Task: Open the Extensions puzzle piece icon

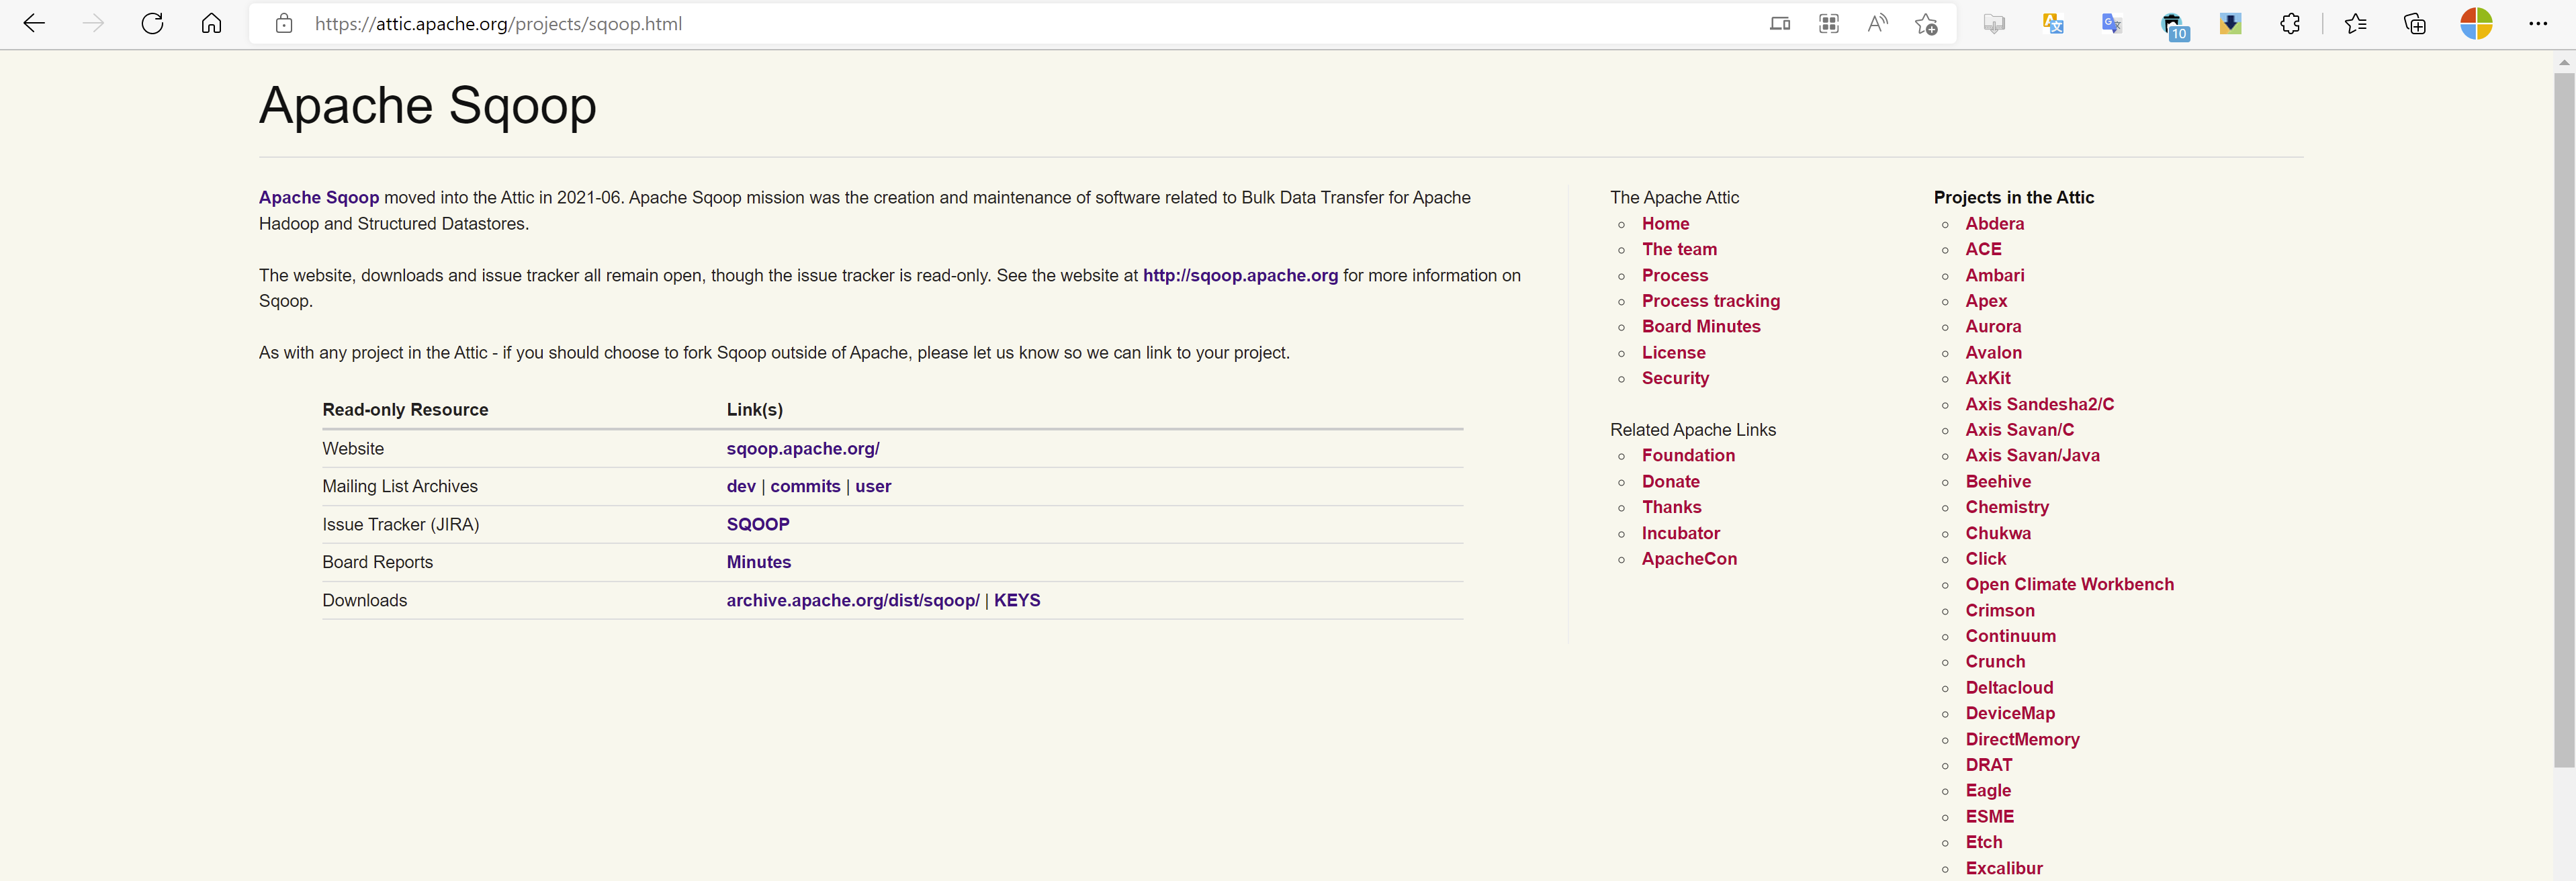Action: (x=2290, y=24)
